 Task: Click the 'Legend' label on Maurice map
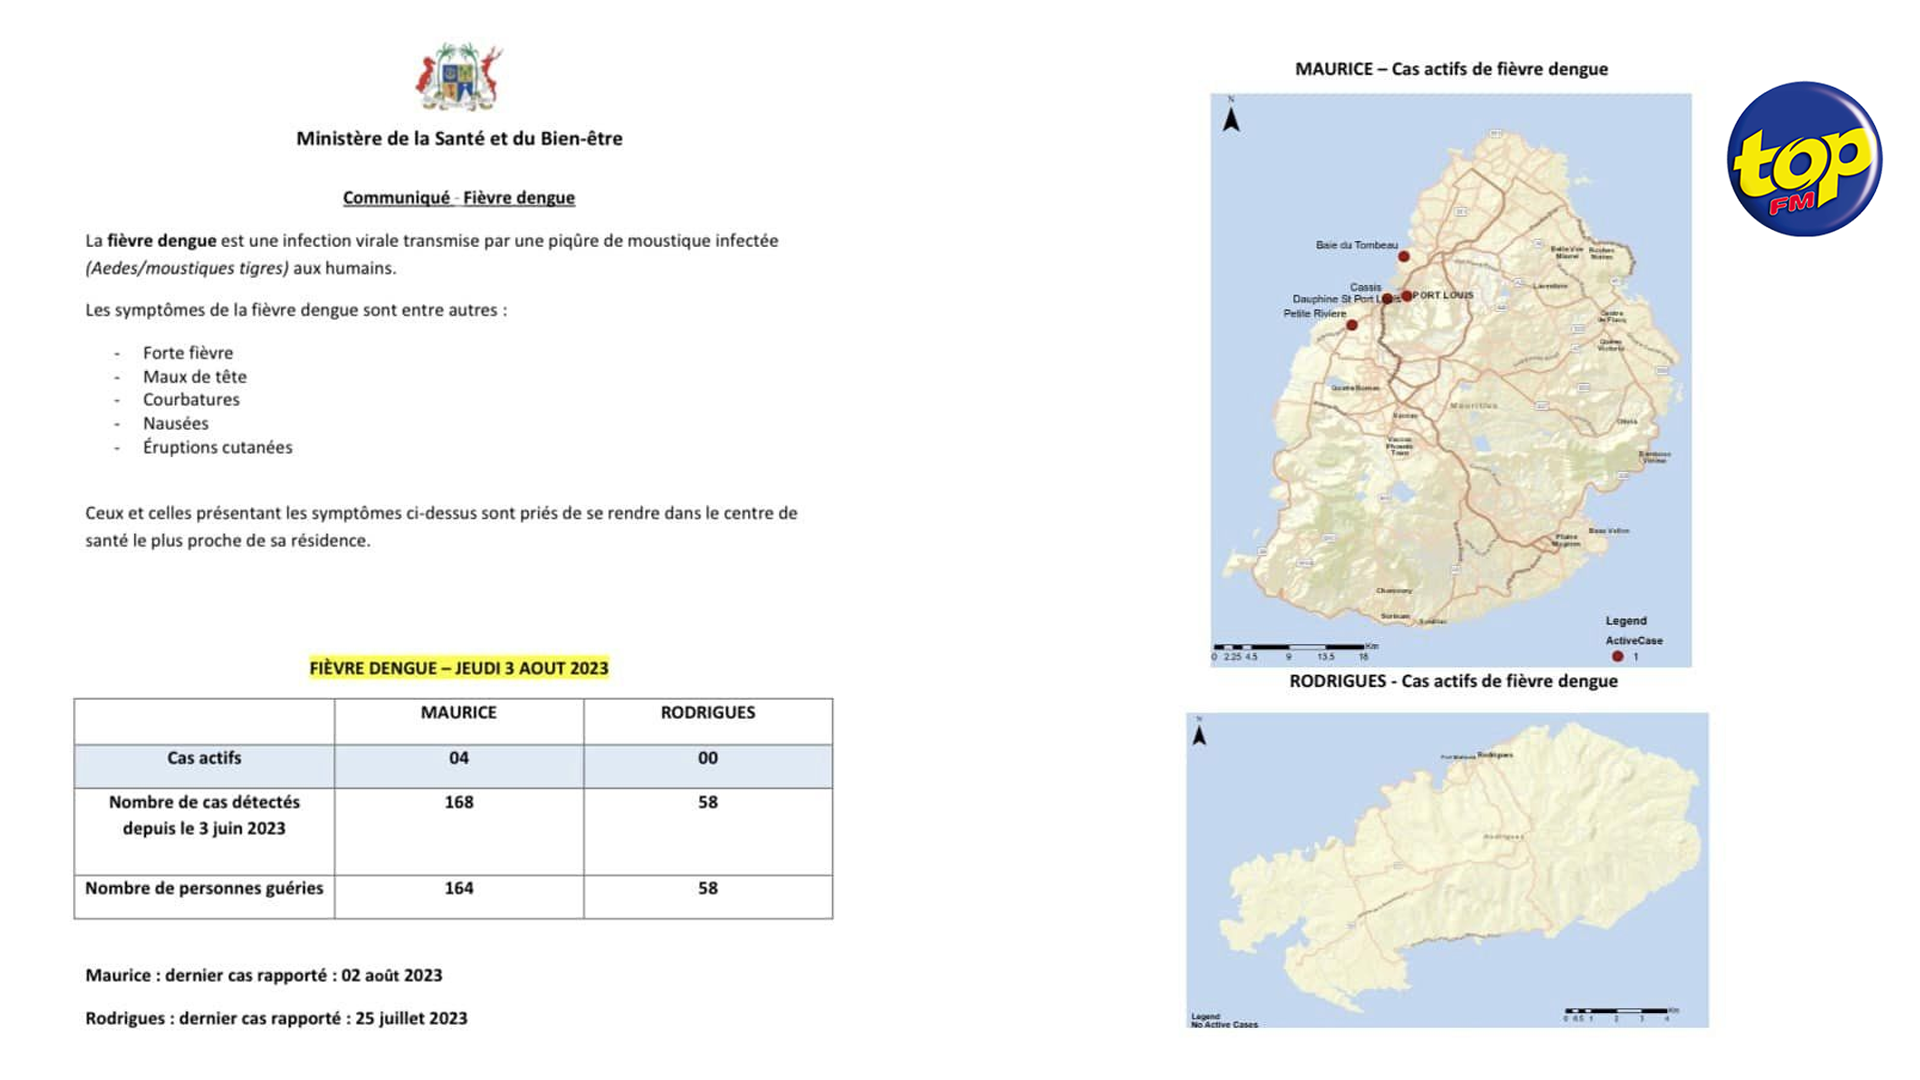click(1626, 621)
